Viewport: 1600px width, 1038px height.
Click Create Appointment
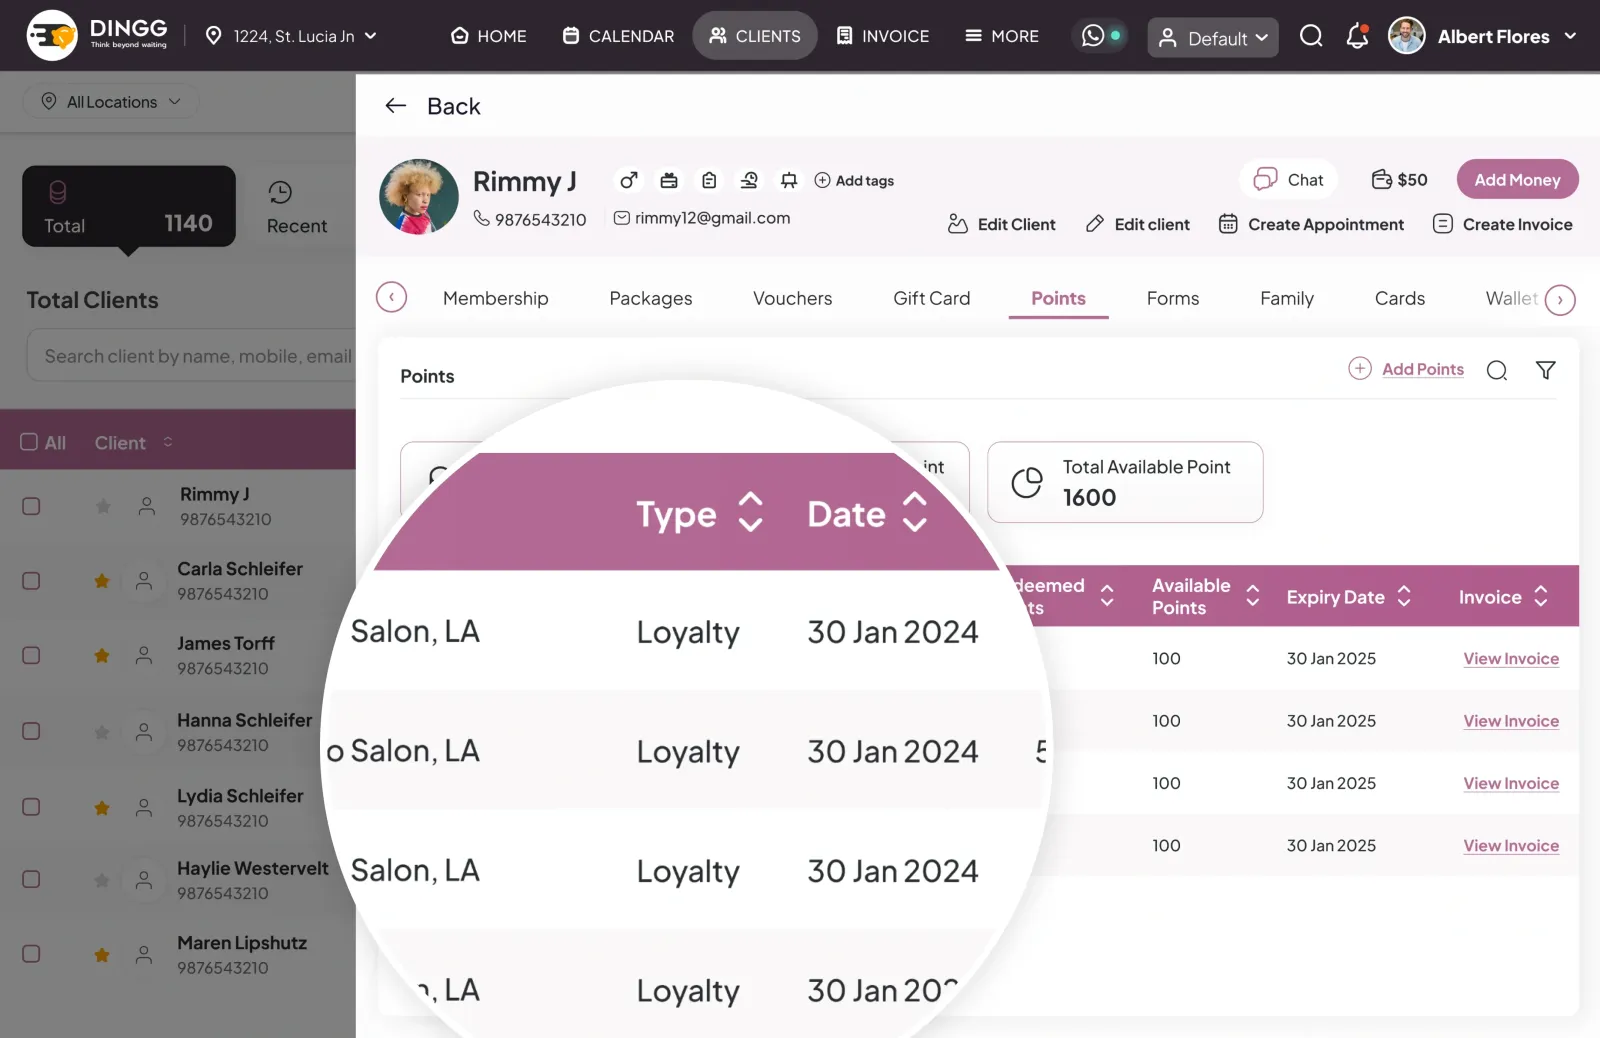(1311, 224)
